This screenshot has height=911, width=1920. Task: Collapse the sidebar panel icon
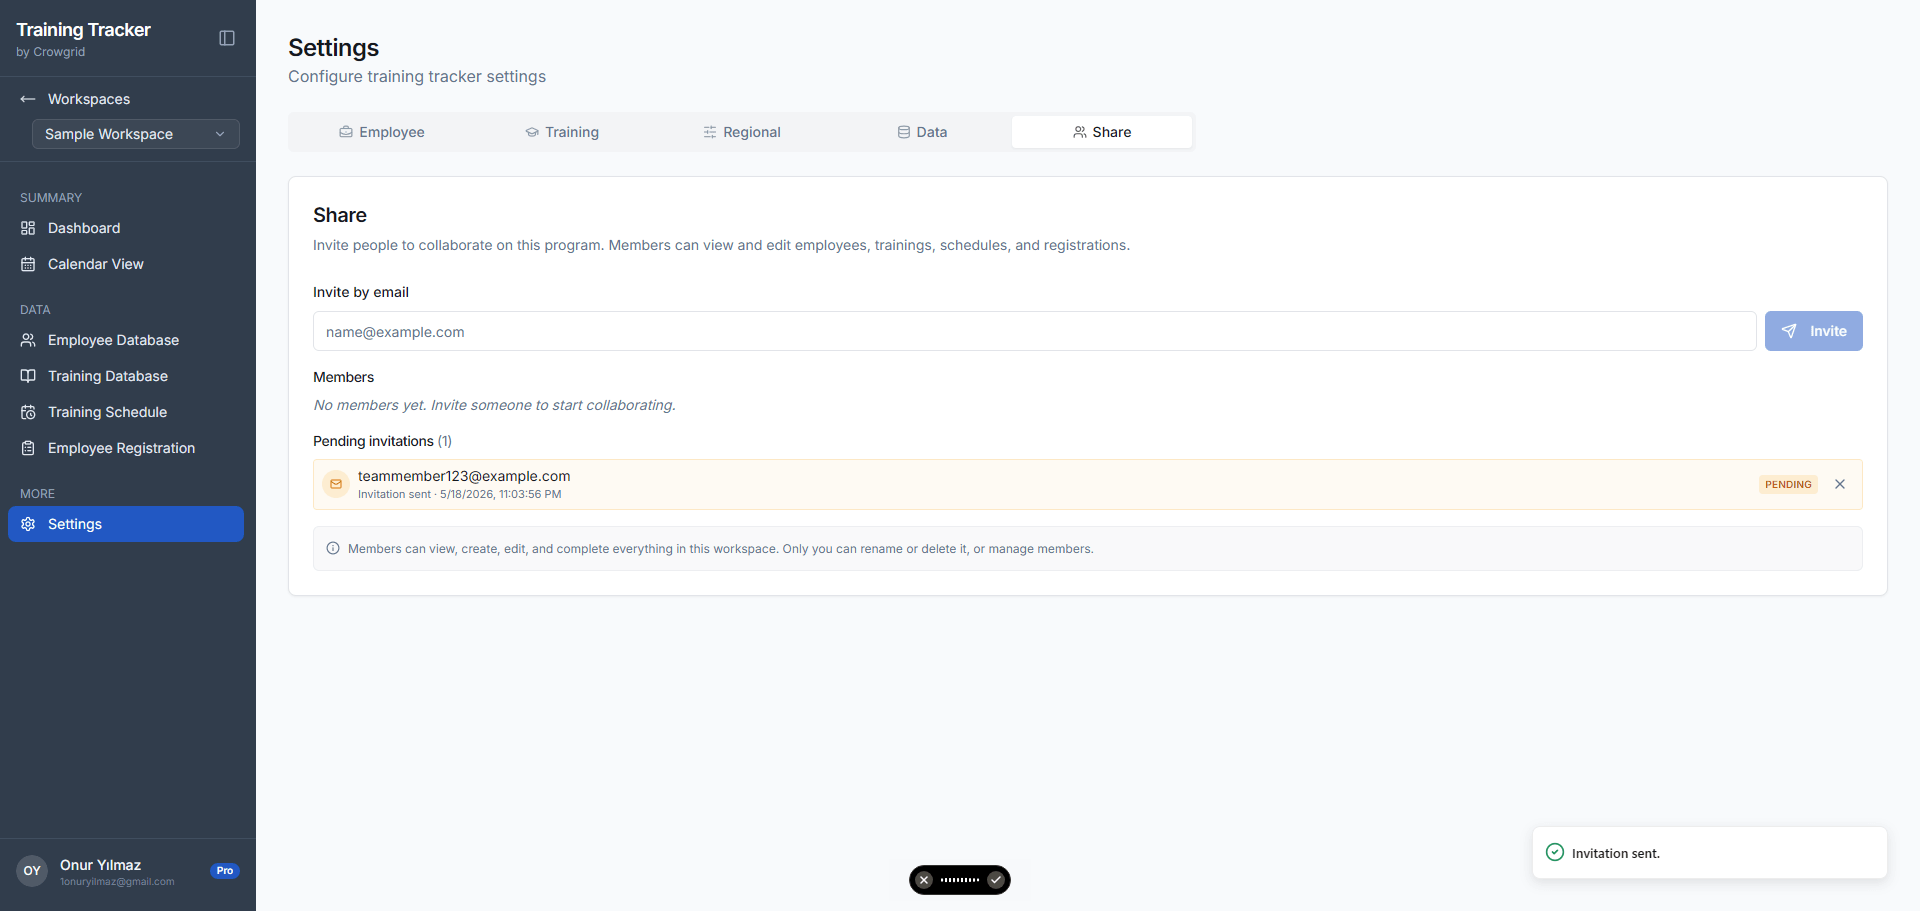(227, 38)
